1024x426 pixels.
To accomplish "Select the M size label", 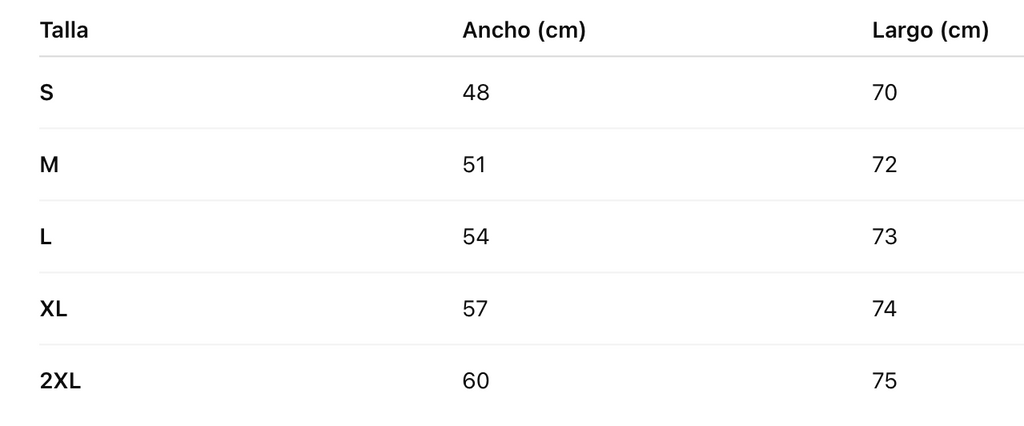I will tap(49, 165).
